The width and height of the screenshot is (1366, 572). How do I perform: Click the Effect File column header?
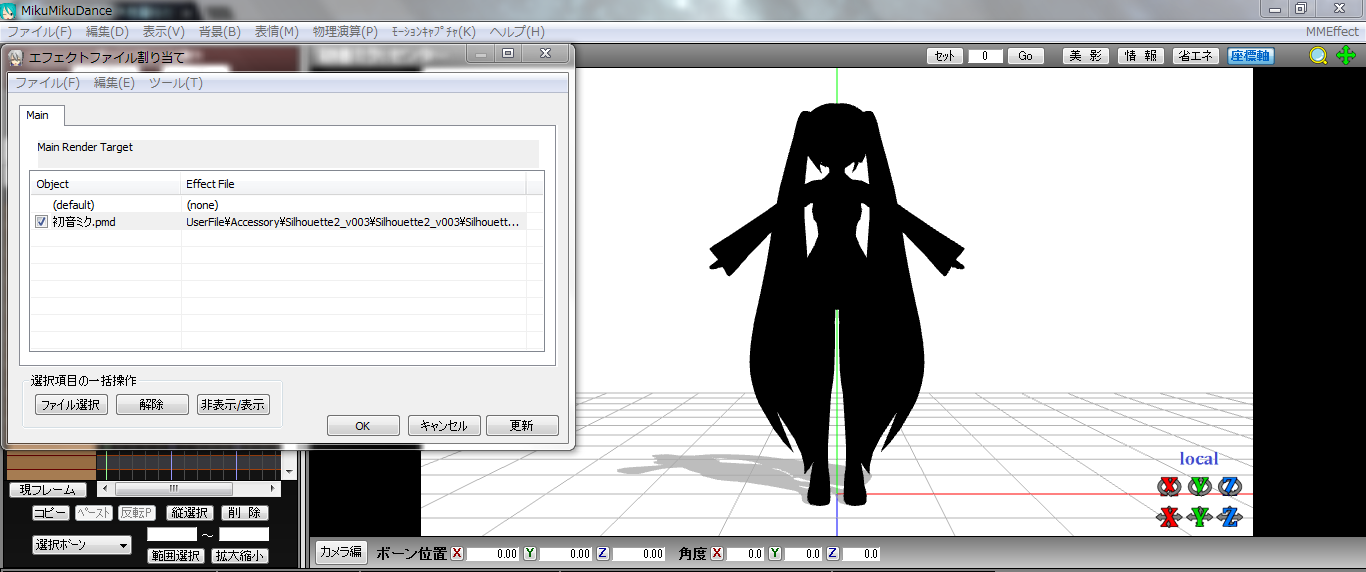[354, 184]
